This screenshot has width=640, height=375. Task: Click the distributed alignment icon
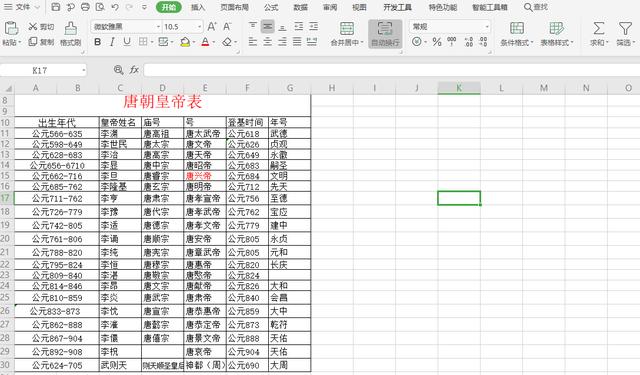coord(312,42)
